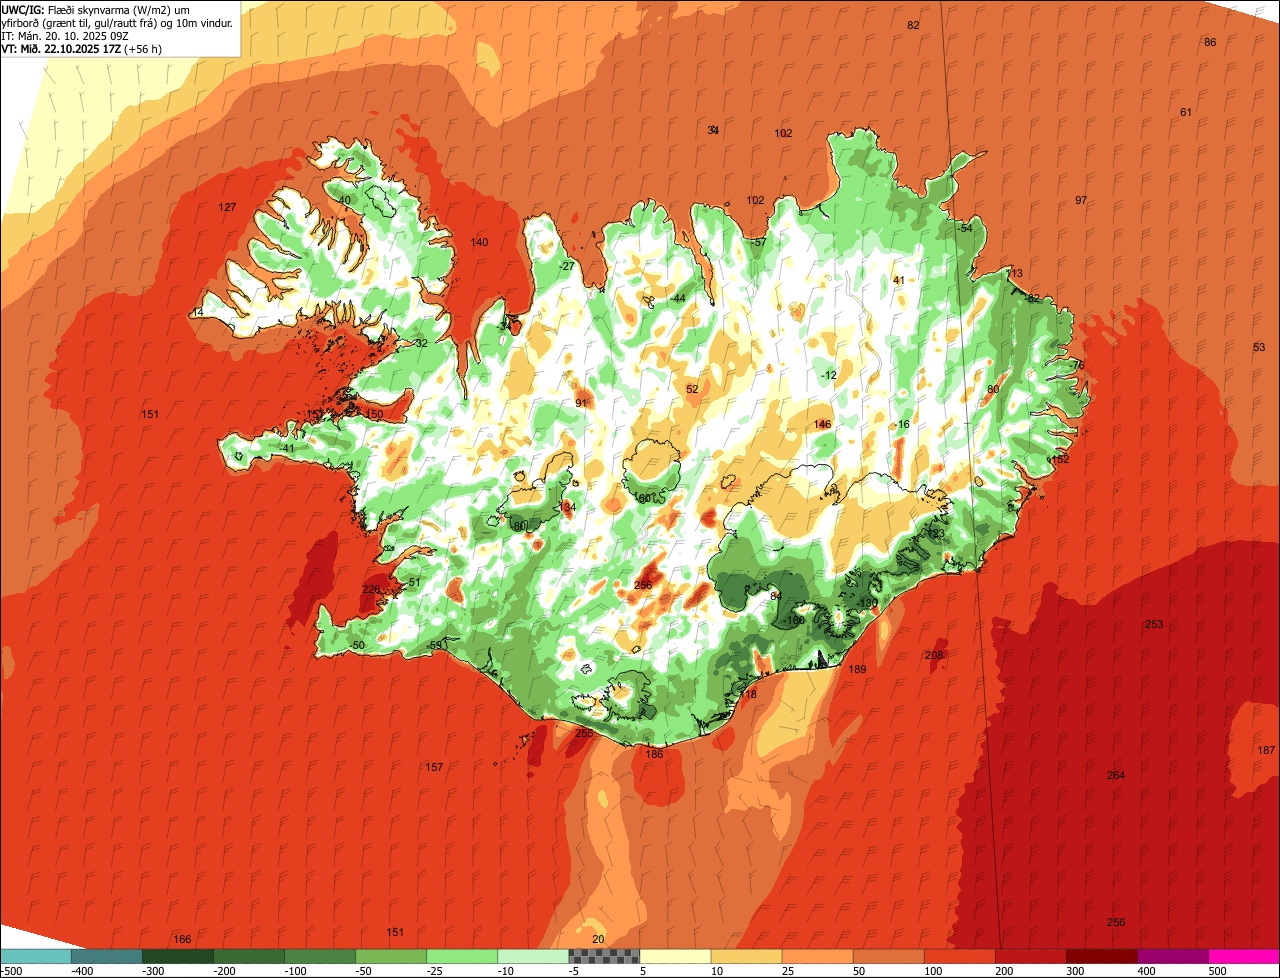The height and width of the screenshot is (978, 1280).
Task: Click the value 157 south of Iceland
Action: point(434,767)
